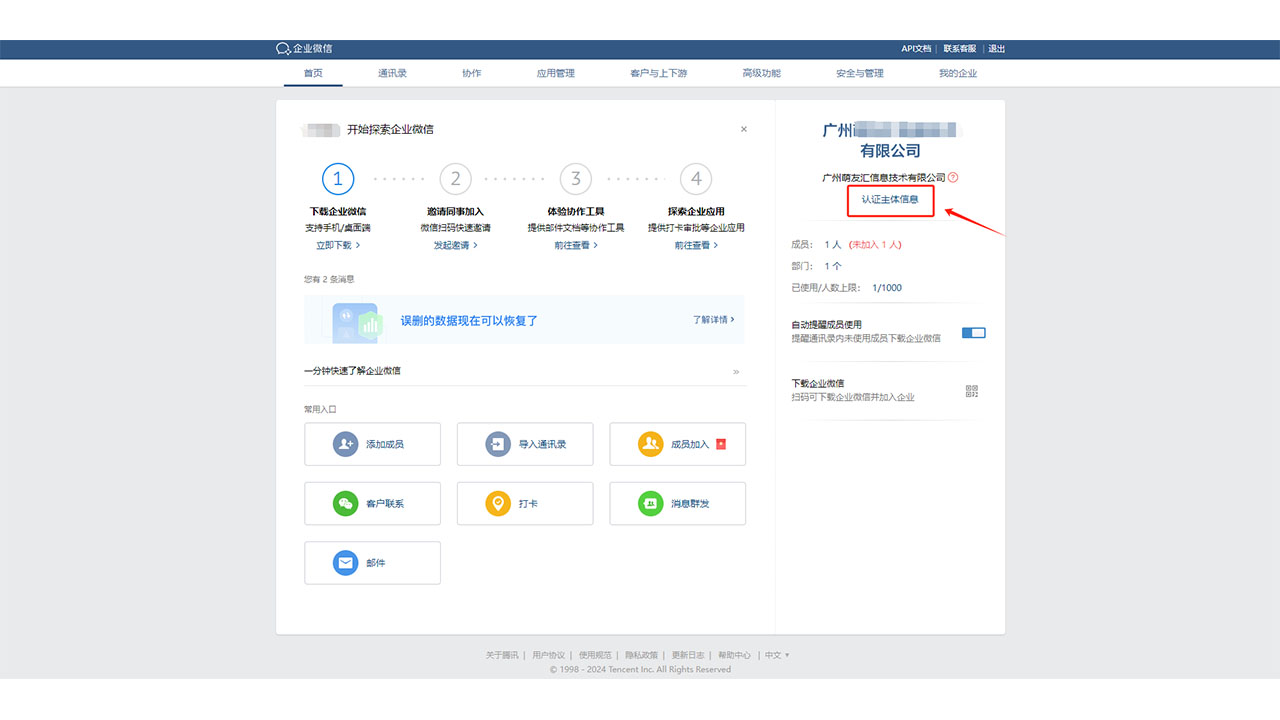Screen dimensions: 1280x720
Task: Click the 部门: 1 个 text
Action: [816, 267]
